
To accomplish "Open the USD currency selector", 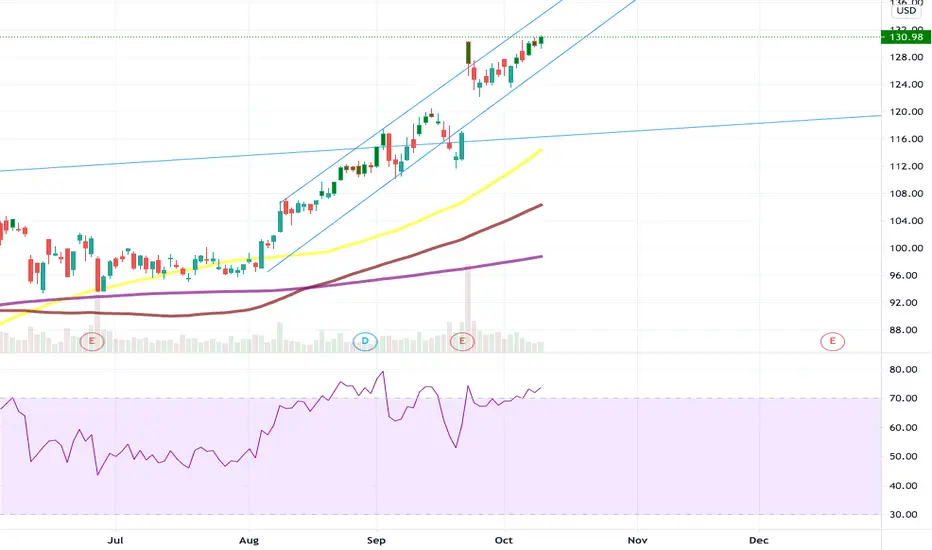I will tap(906, 11).
